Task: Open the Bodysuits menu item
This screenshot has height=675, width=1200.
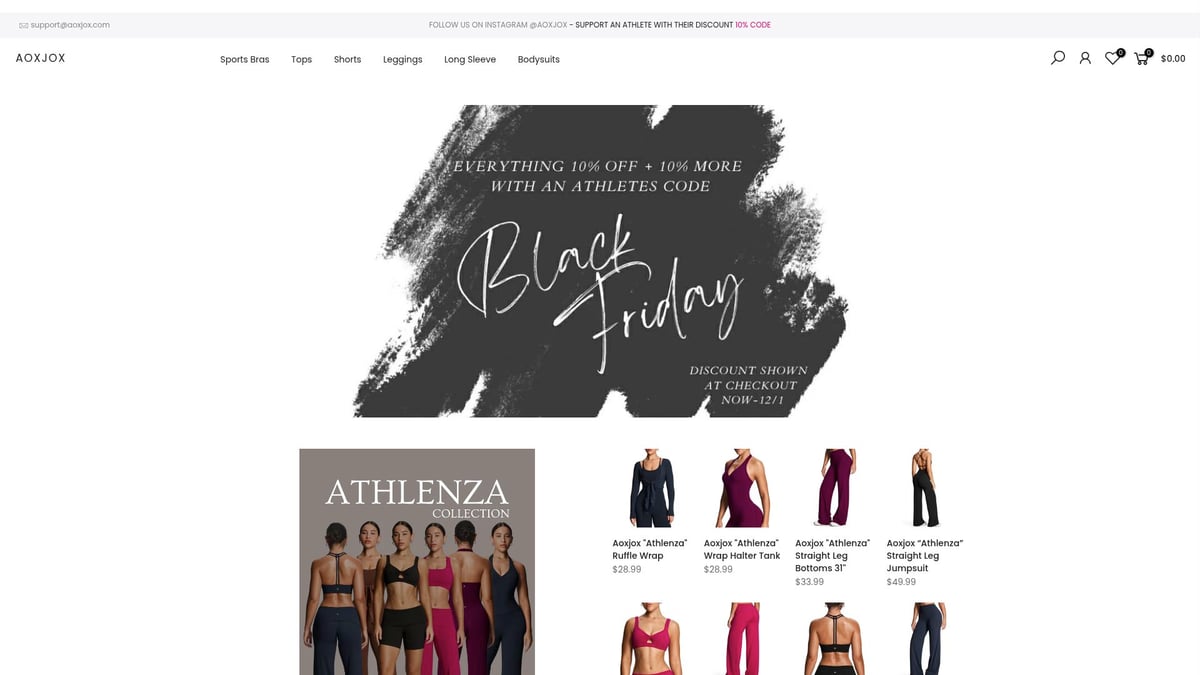Action: pyautogui.click(x=539, y=59)
